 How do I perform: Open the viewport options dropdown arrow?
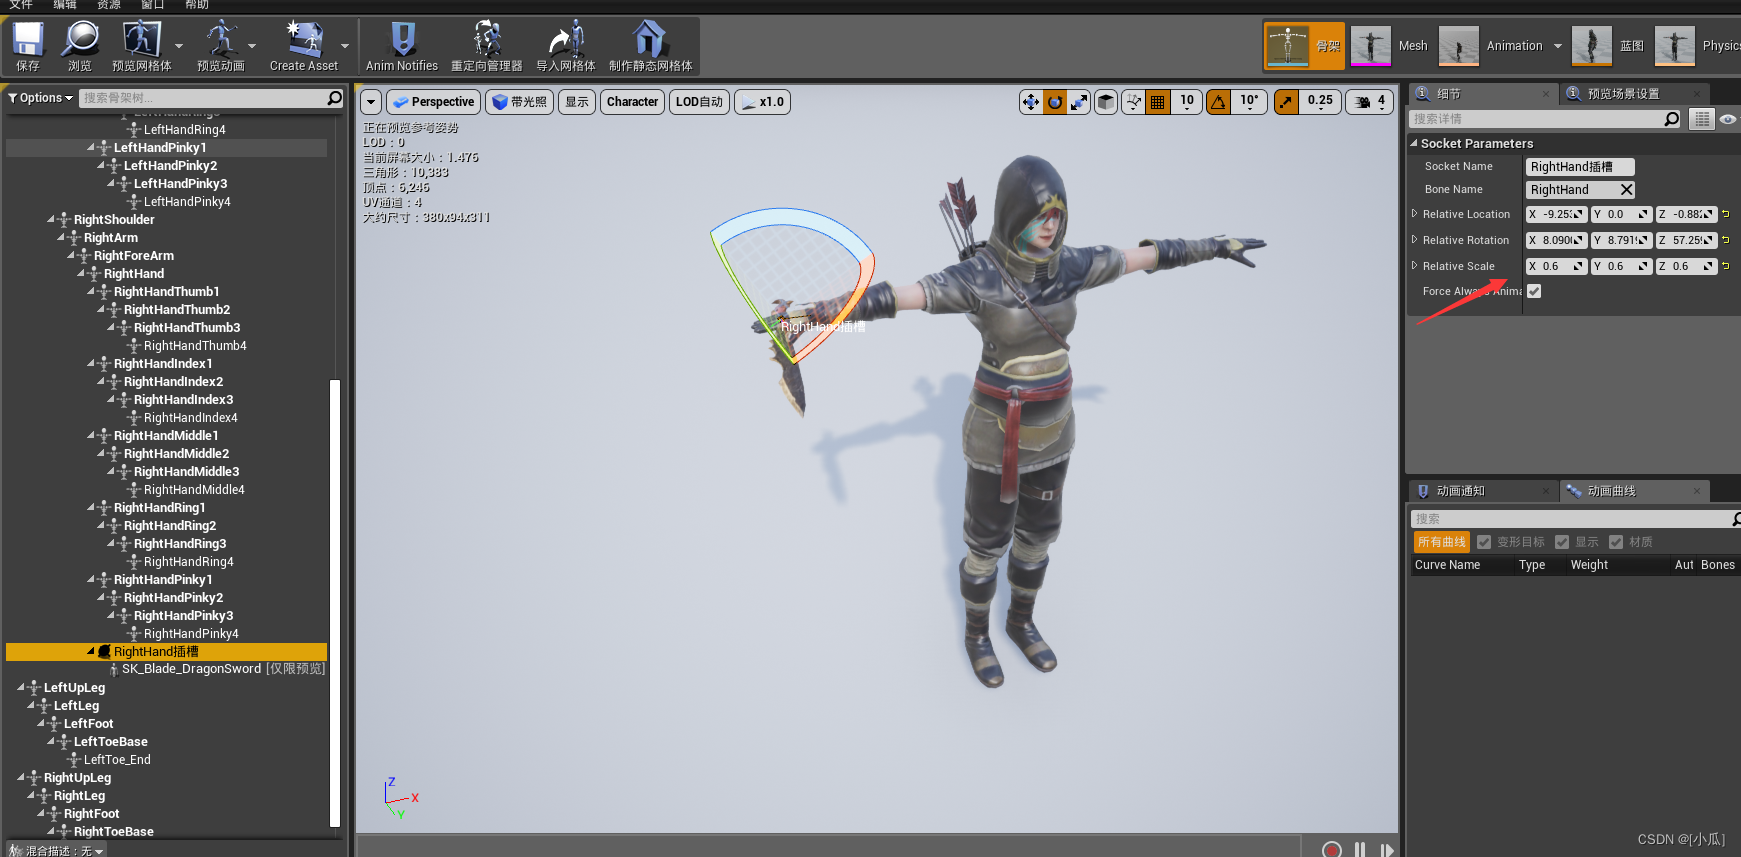click(x=371, y=102)
